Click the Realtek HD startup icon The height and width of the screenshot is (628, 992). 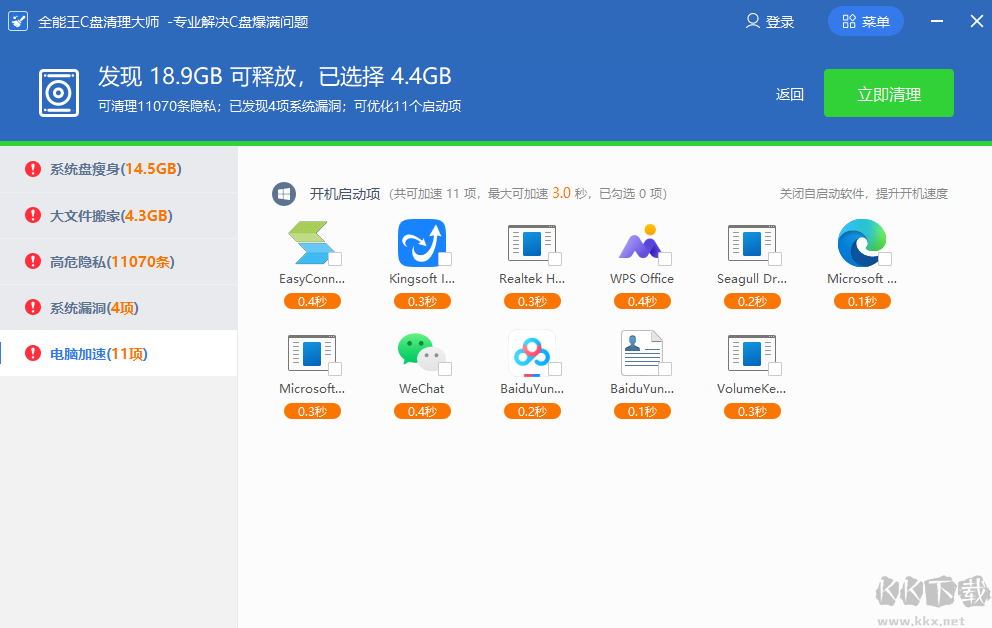point(531,243)
